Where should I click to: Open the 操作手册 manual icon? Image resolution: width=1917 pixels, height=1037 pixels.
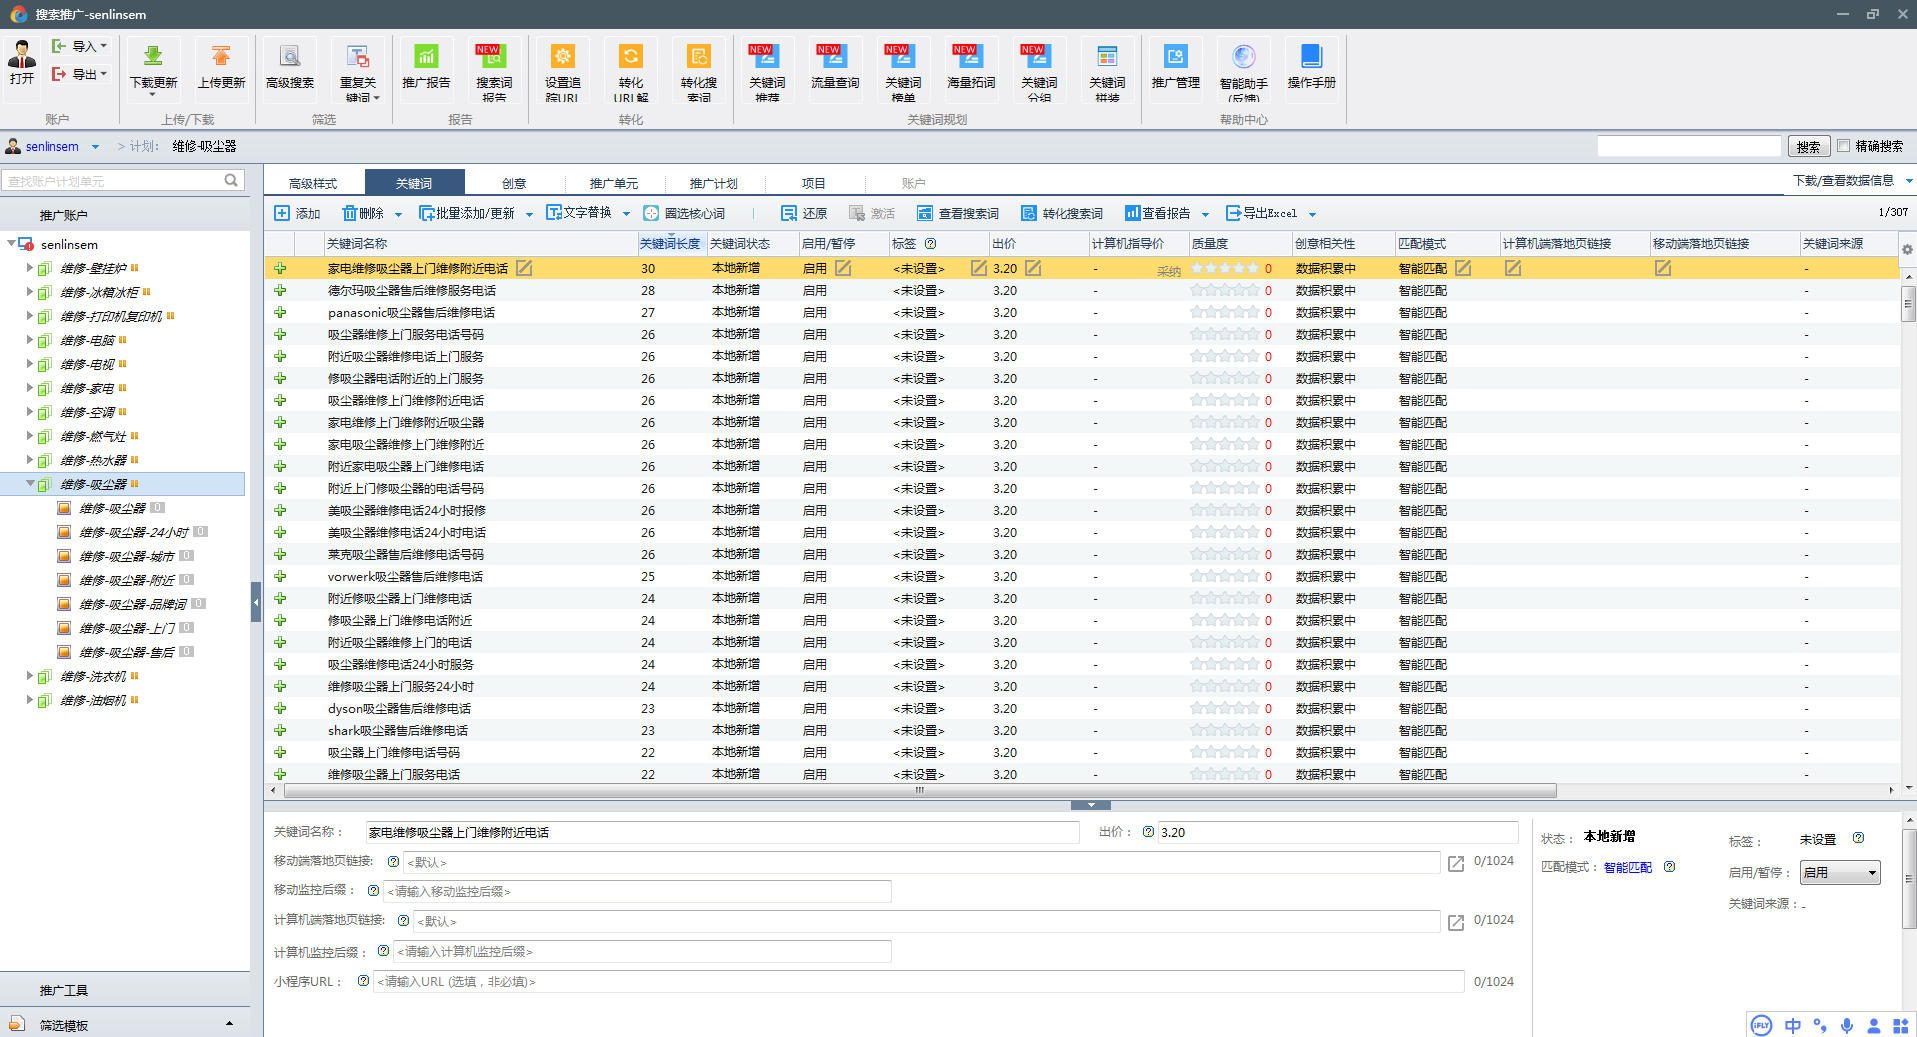(1311, 58)
